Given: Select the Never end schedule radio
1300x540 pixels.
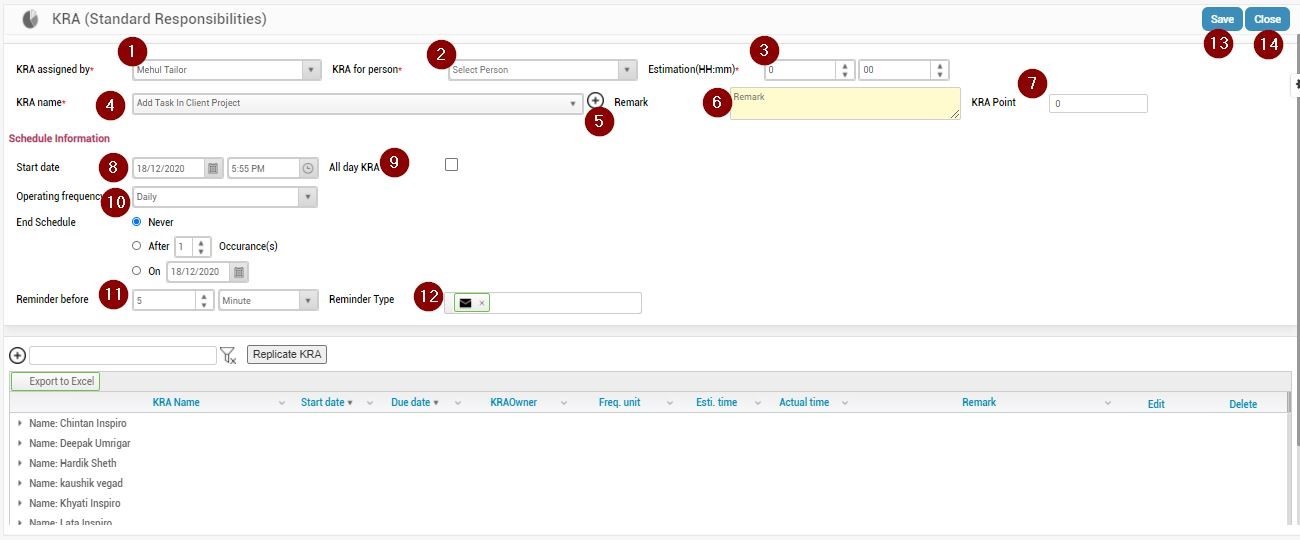Looking at the screenshot, I should pos(137,222).
